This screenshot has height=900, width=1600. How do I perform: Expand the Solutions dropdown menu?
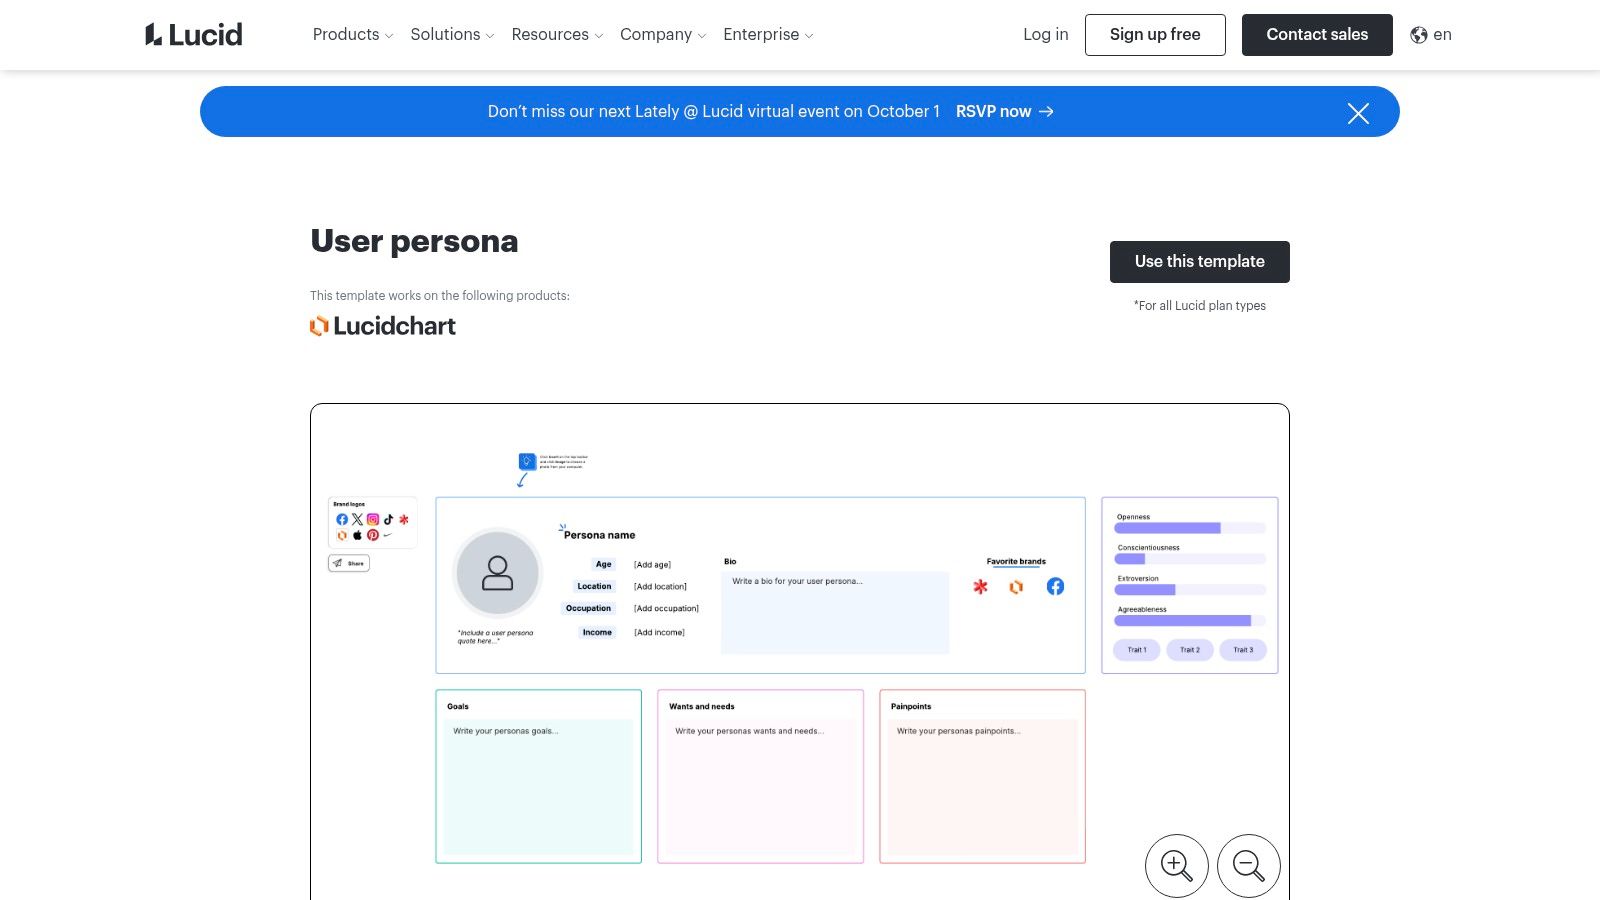pos(452,35)
